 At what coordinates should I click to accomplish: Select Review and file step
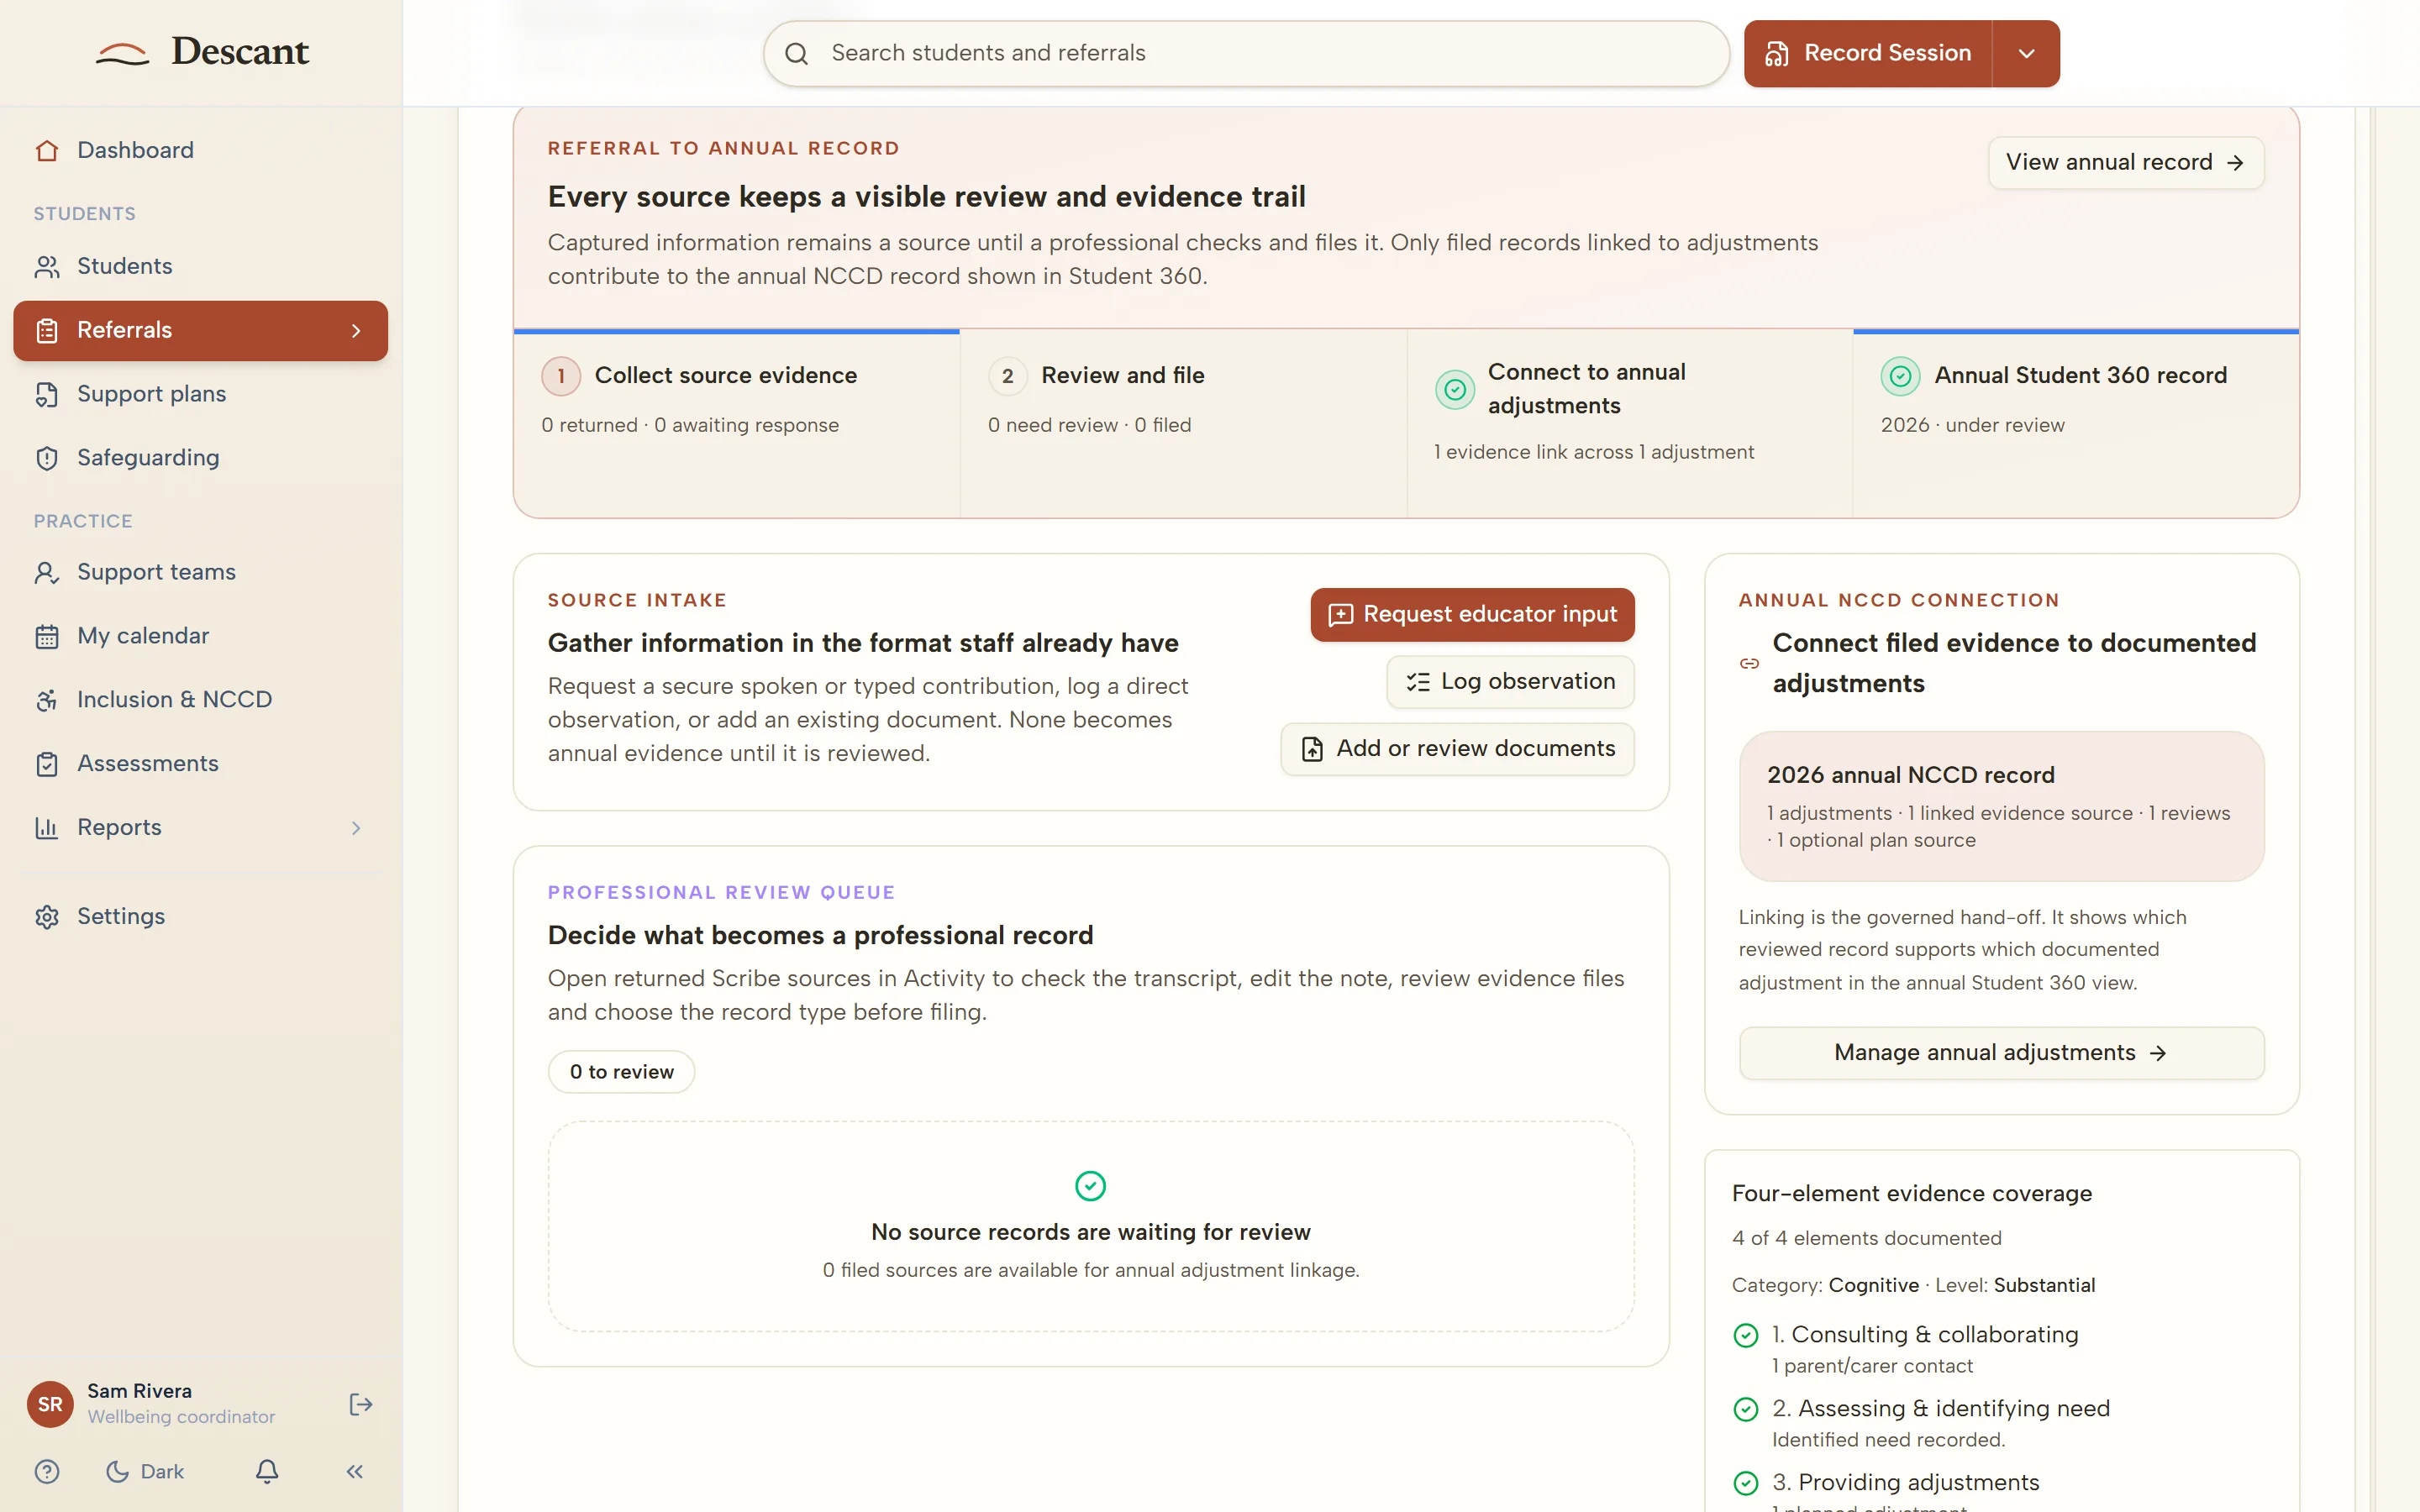[1183, 424]
